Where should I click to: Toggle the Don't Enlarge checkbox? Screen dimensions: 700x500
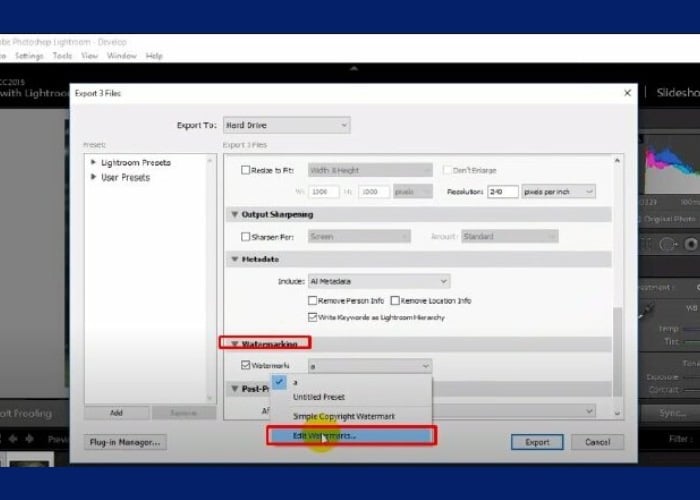[446, 170]
